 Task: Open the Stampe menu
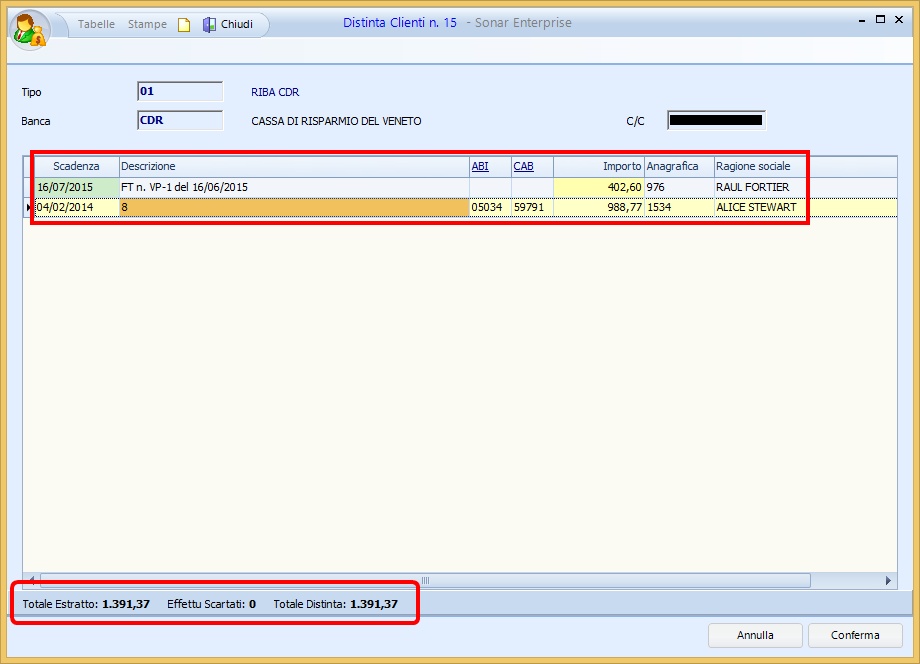click(147, 24)
